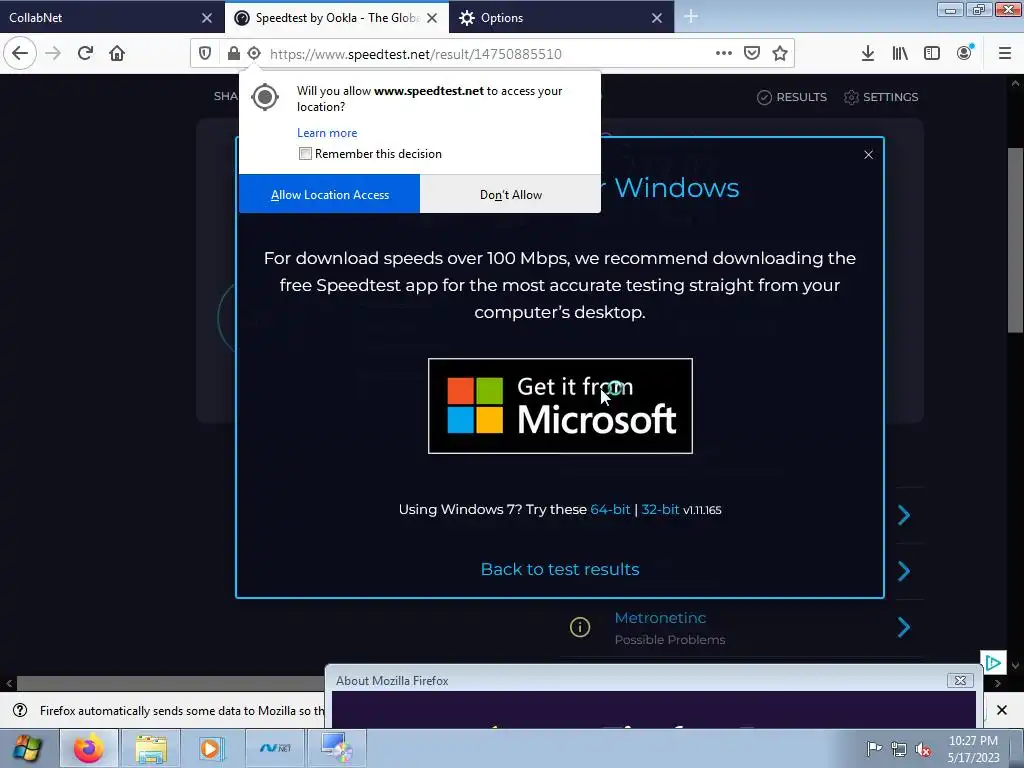The height and width of the screenshot is (768, 1024).
Task: Check Remember this decision
Action: pyautogui.click(x=305, y=153)
